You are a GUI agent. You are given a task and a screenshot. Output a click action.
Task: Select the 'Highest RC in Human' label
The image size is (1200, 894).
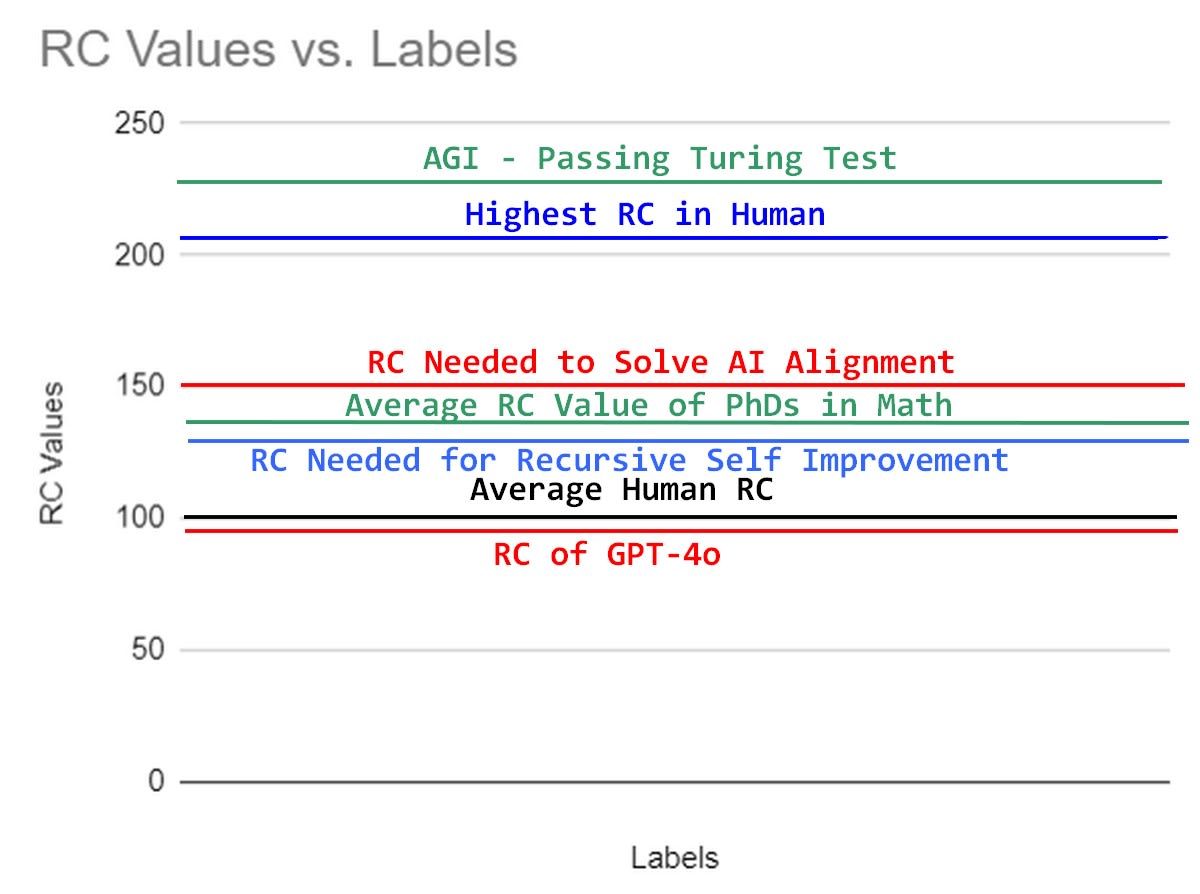pos(645,214)
